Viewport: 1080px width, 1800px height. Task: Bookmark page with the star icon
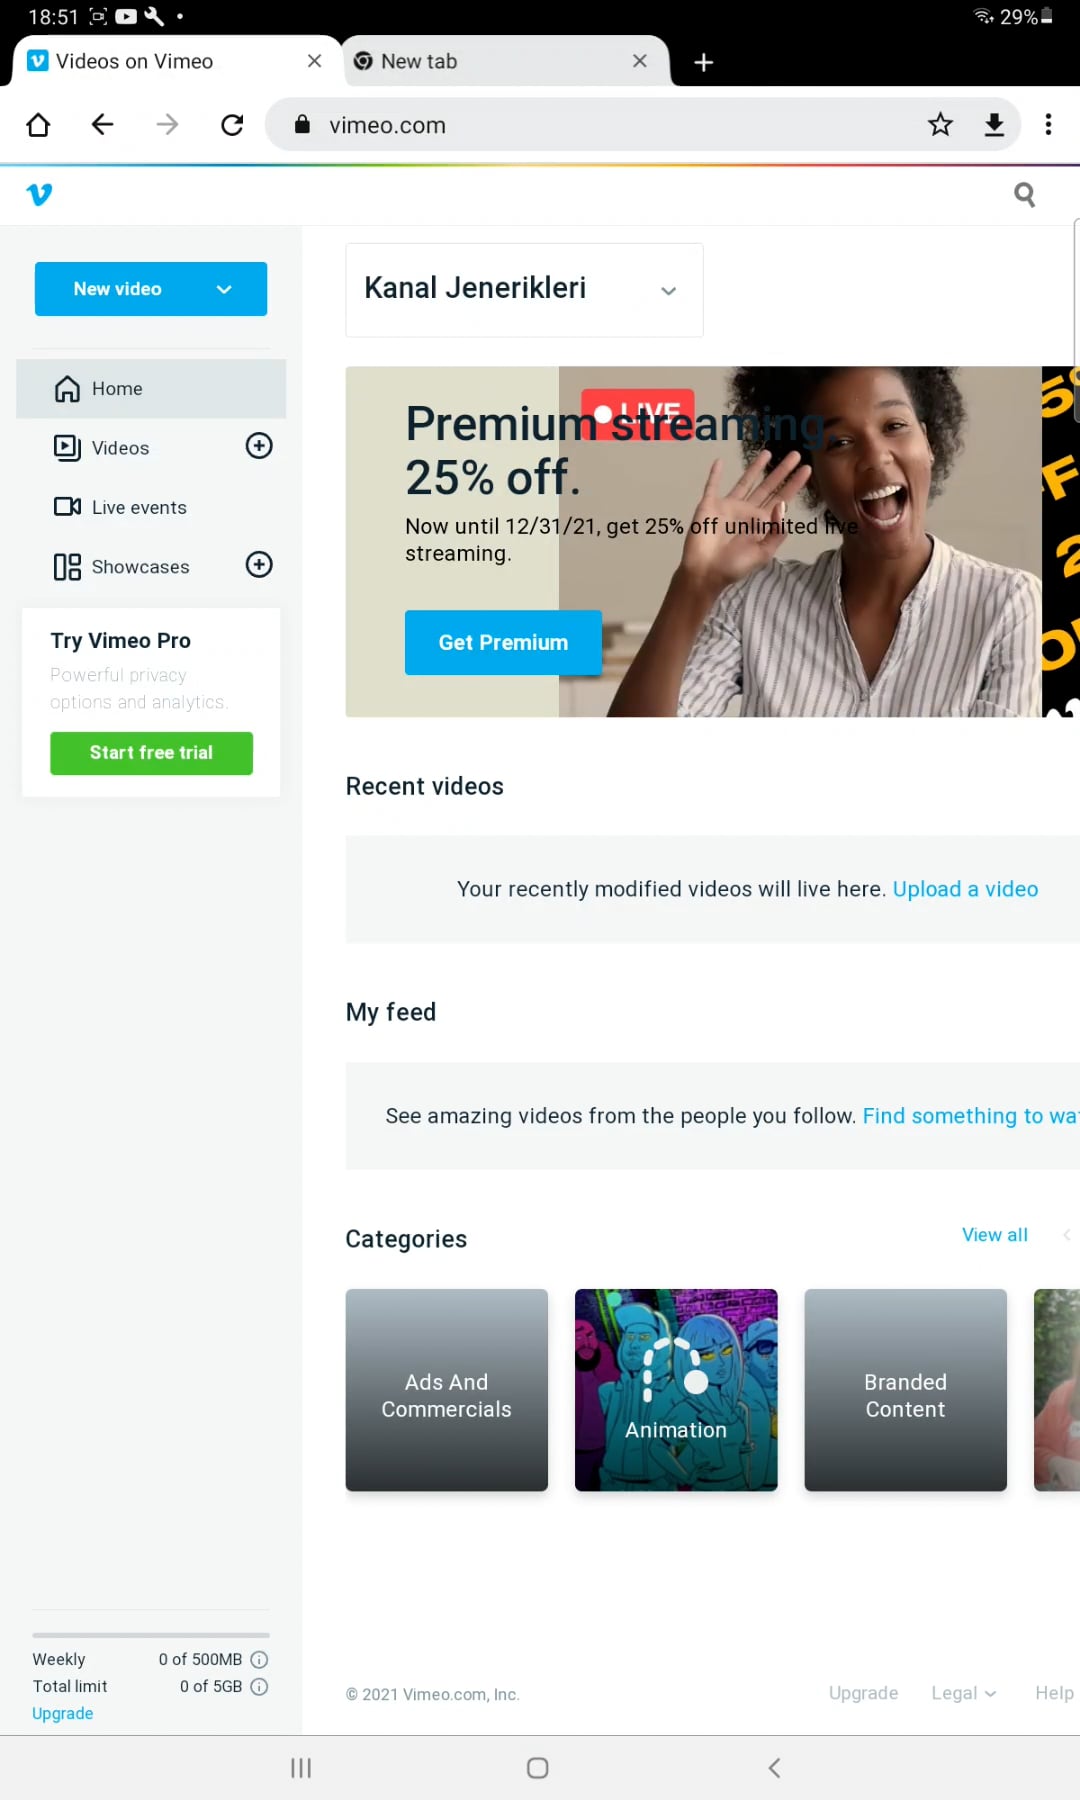(940, 125)
